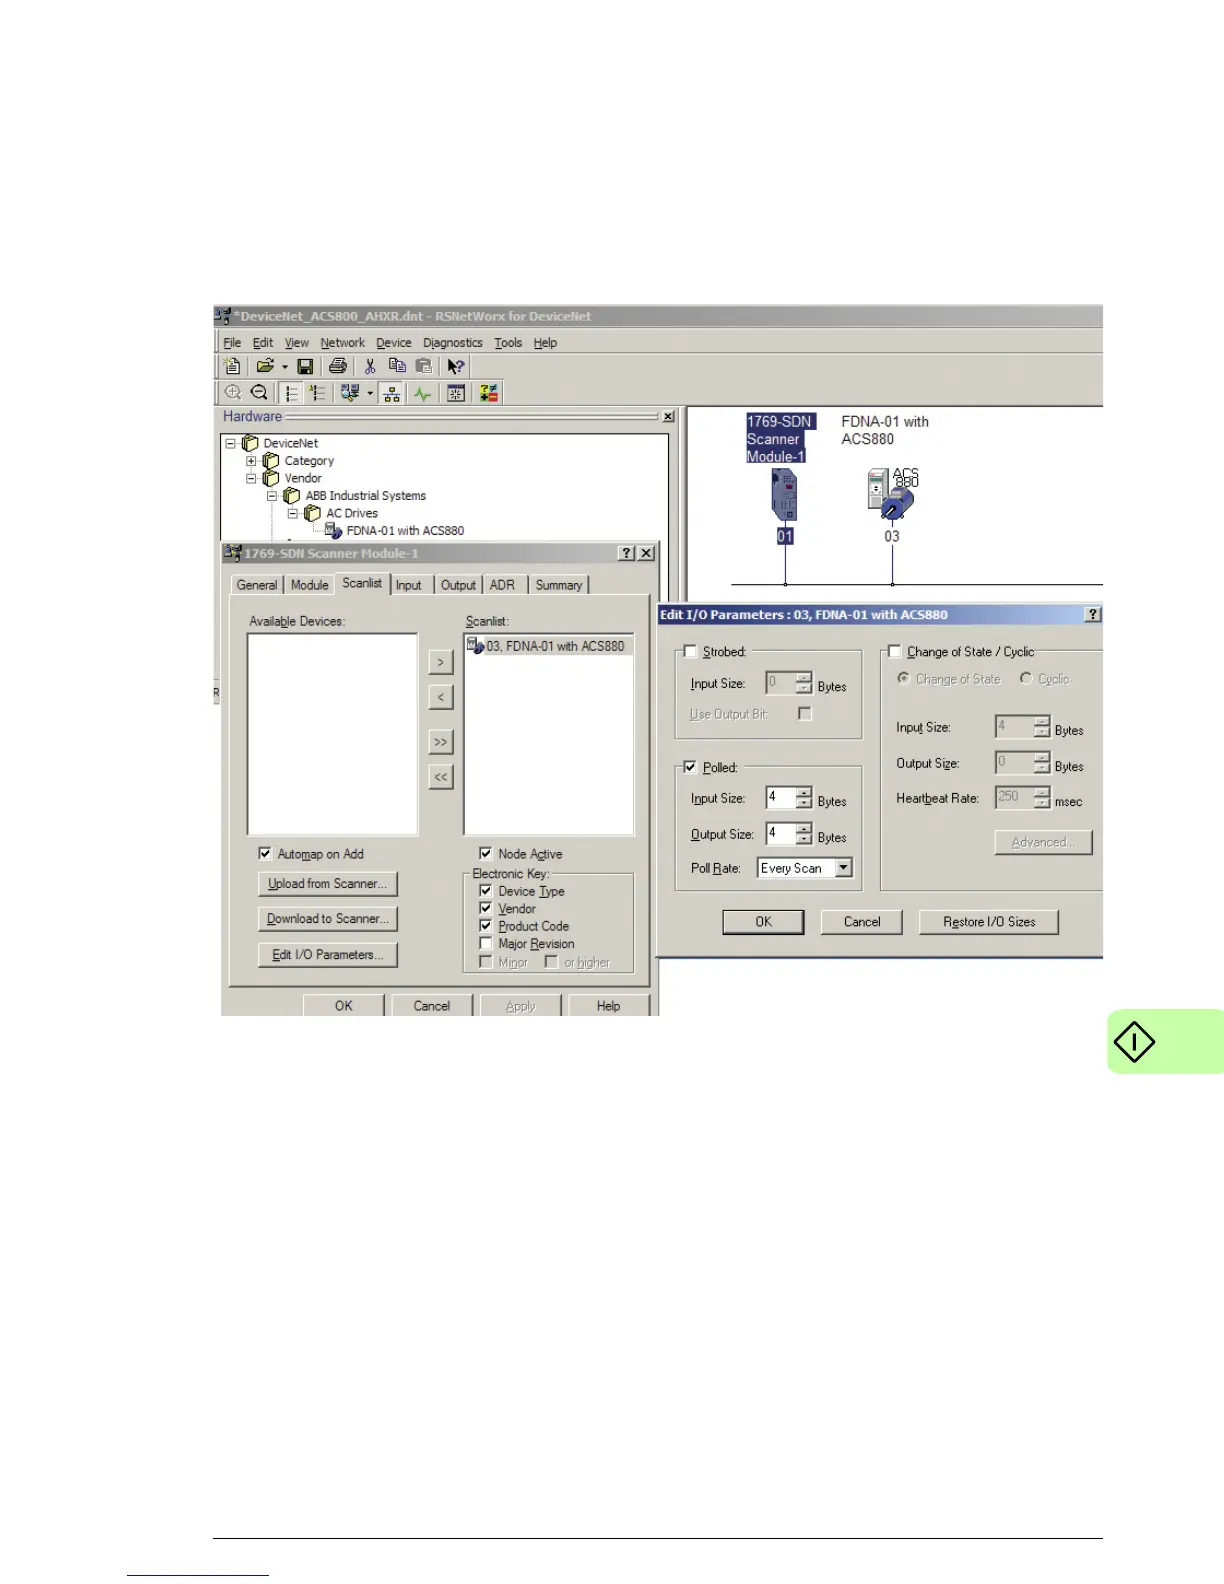
Task: Collapse the Vendor tree node
Action: pos(251,478)
